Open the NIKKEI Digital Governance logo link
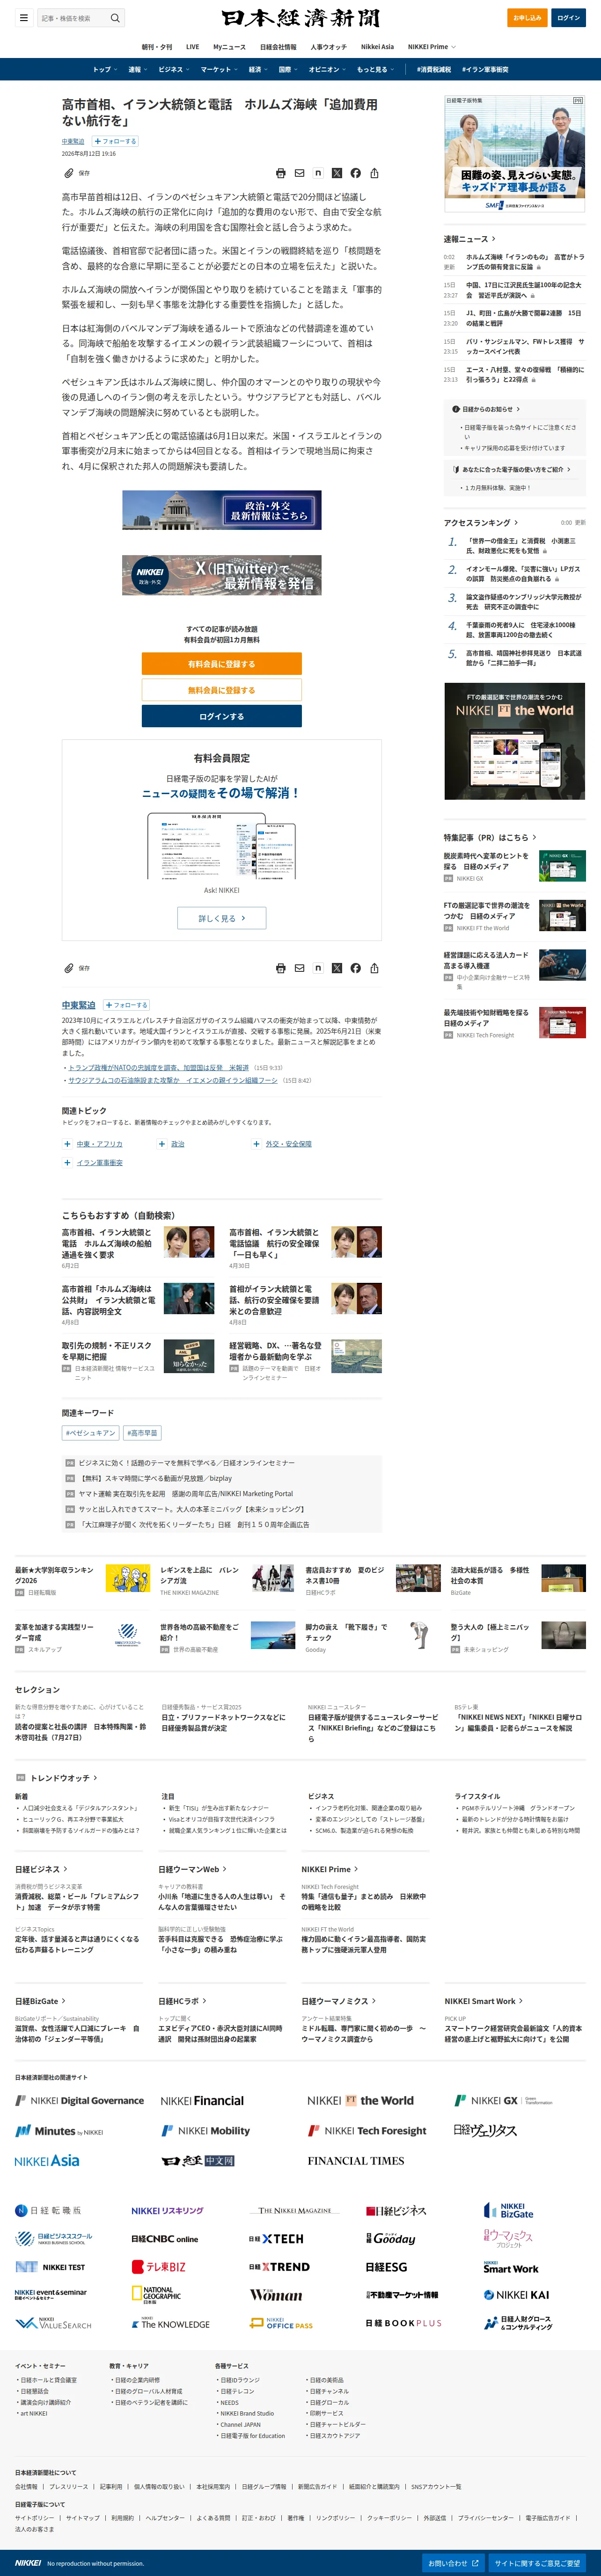 pos(80,2101)
